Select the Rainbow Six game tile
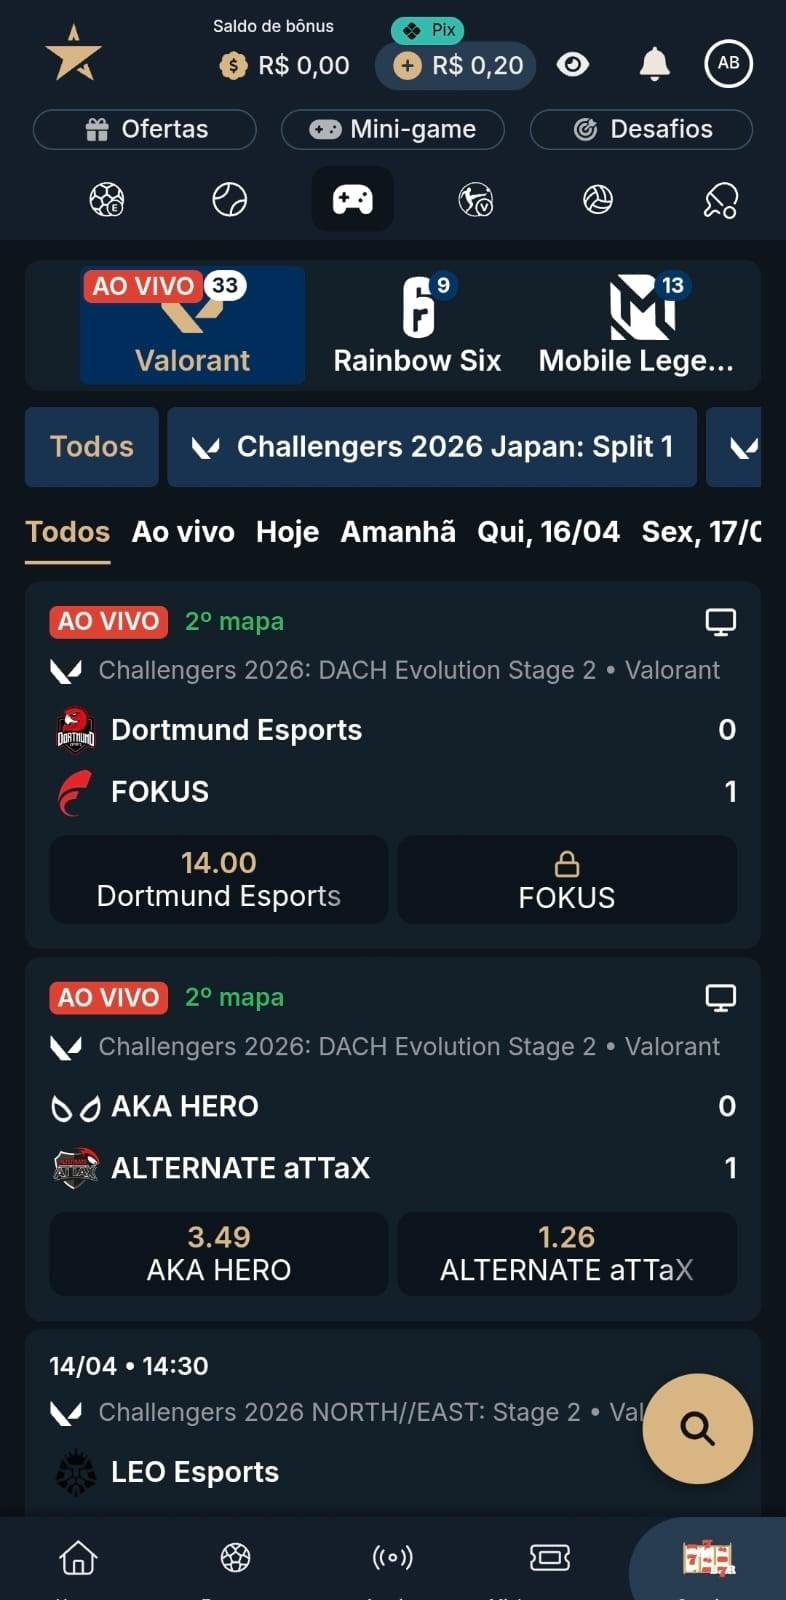The width and height of the screenshot is (786, 1600). pos(417,325)
